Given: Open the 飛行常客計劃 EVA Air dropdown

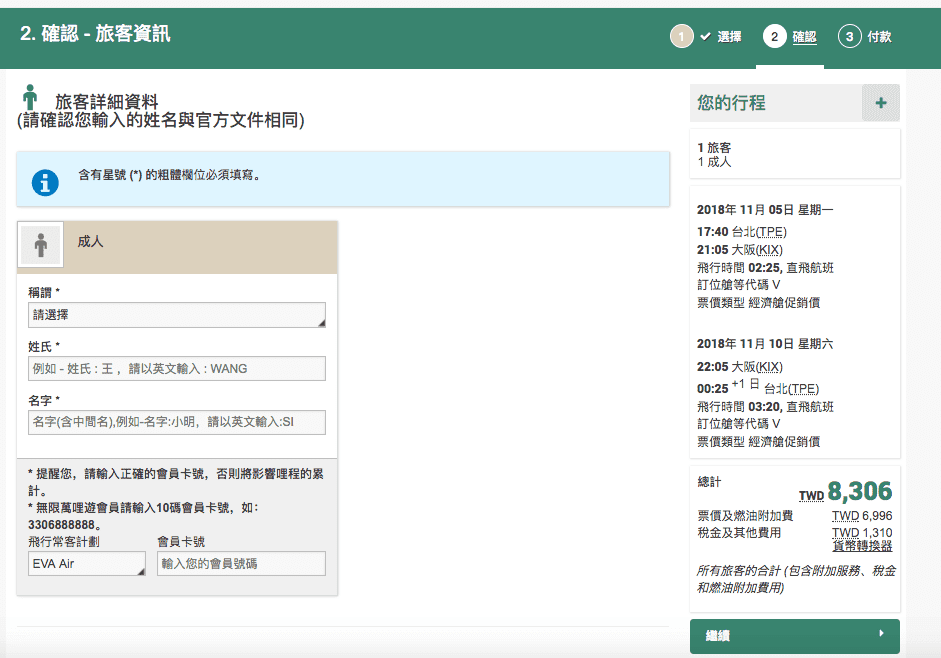Looking at the screenshot, I should [87, 564].
